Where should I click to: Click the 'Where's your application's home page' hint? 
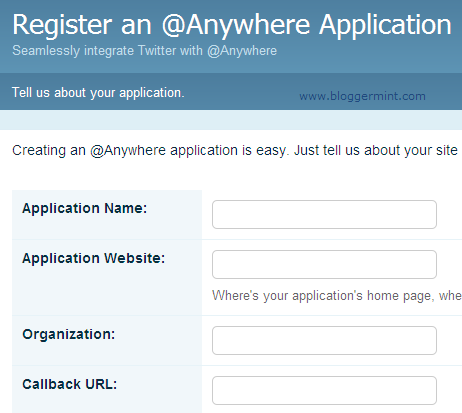tap(337, 296)
